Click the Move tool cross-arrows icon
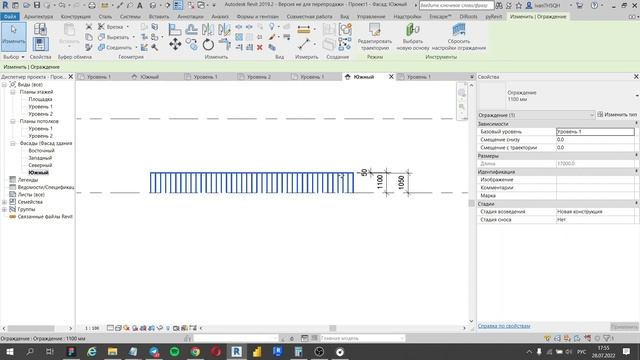The image size is (640, 360). (x=175, y=44)
